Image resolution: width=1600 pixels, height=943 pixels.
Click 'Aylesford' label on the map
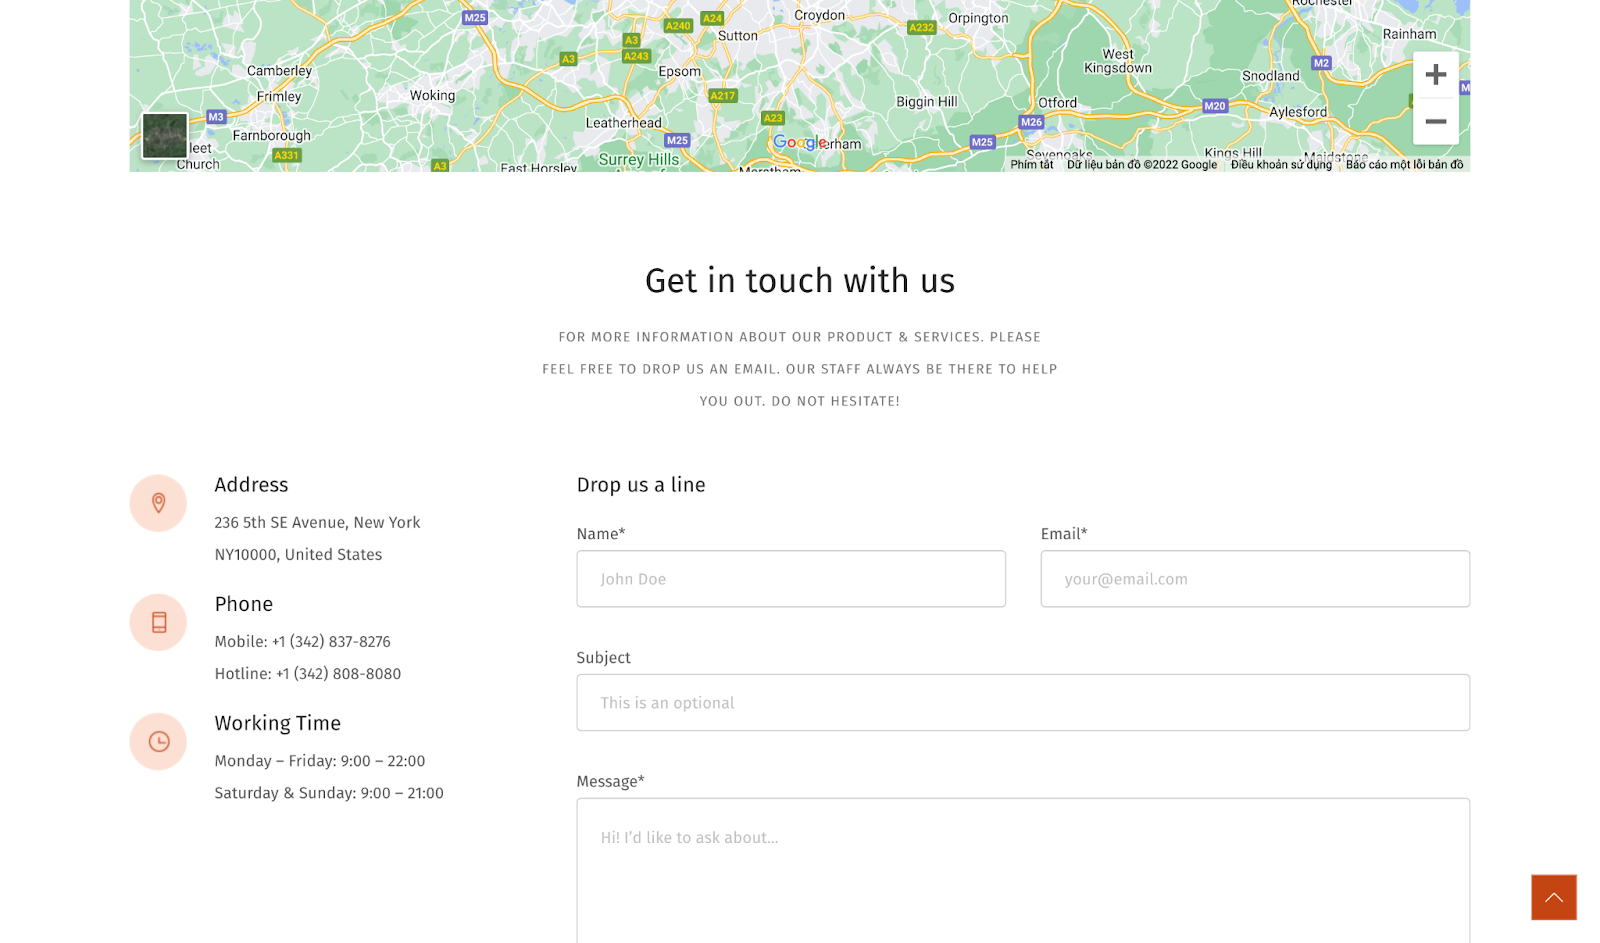point(1298,112)
